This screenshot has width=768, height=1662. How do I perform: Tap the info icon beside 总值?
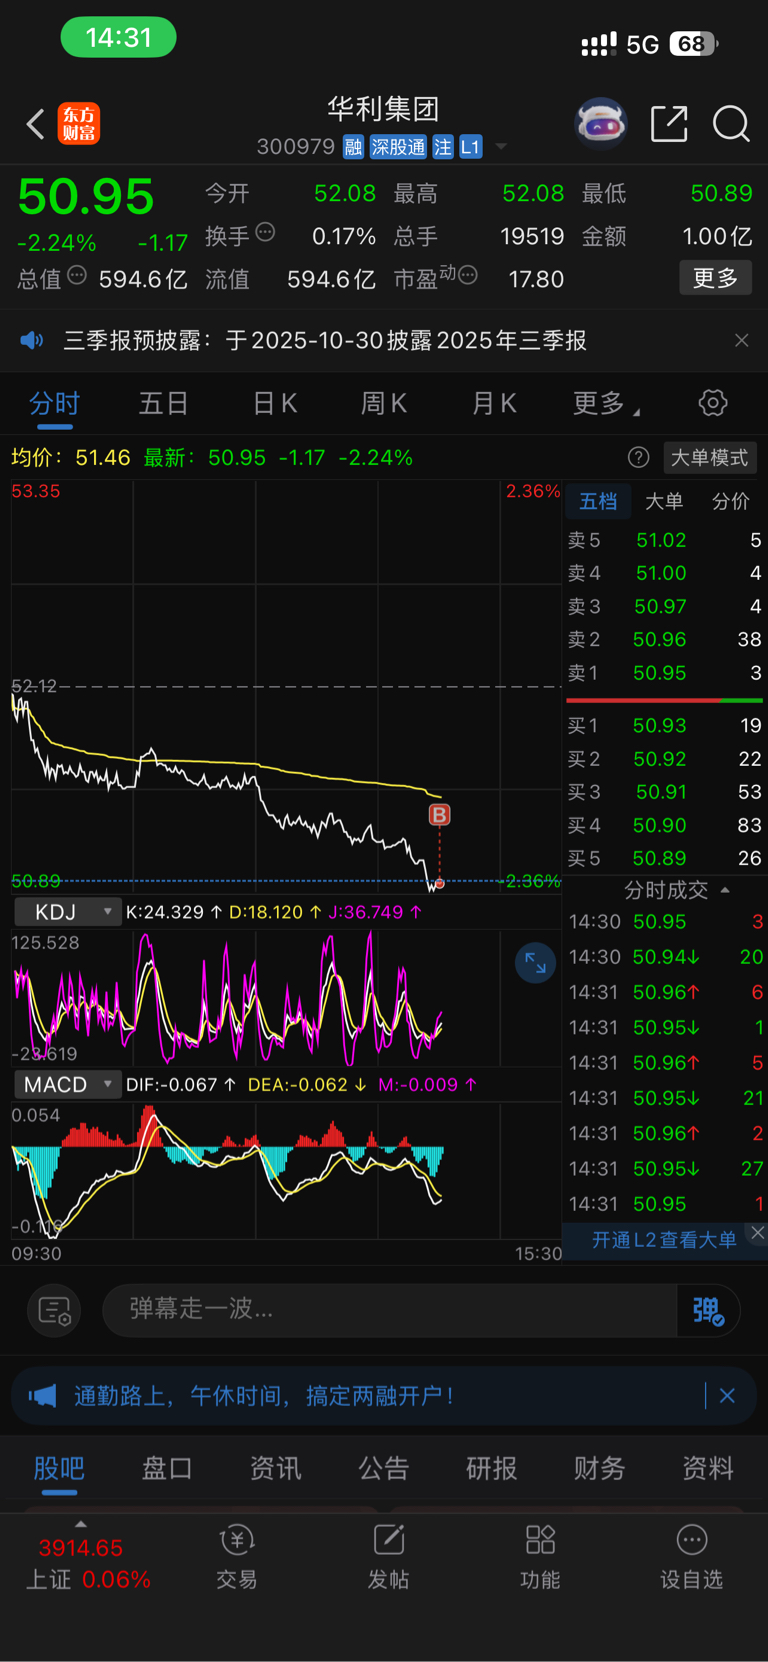coord(77,275)
